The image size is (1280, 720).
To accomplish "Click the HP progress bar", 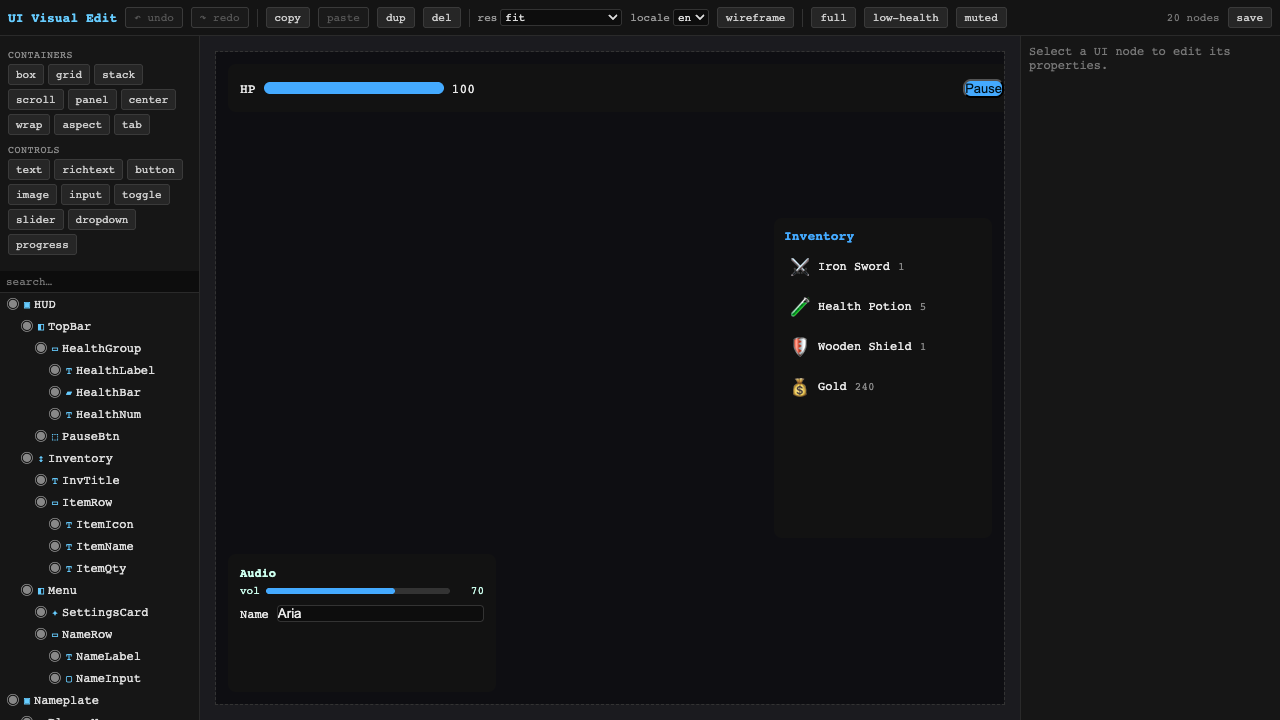I will [x=354, y=89].
